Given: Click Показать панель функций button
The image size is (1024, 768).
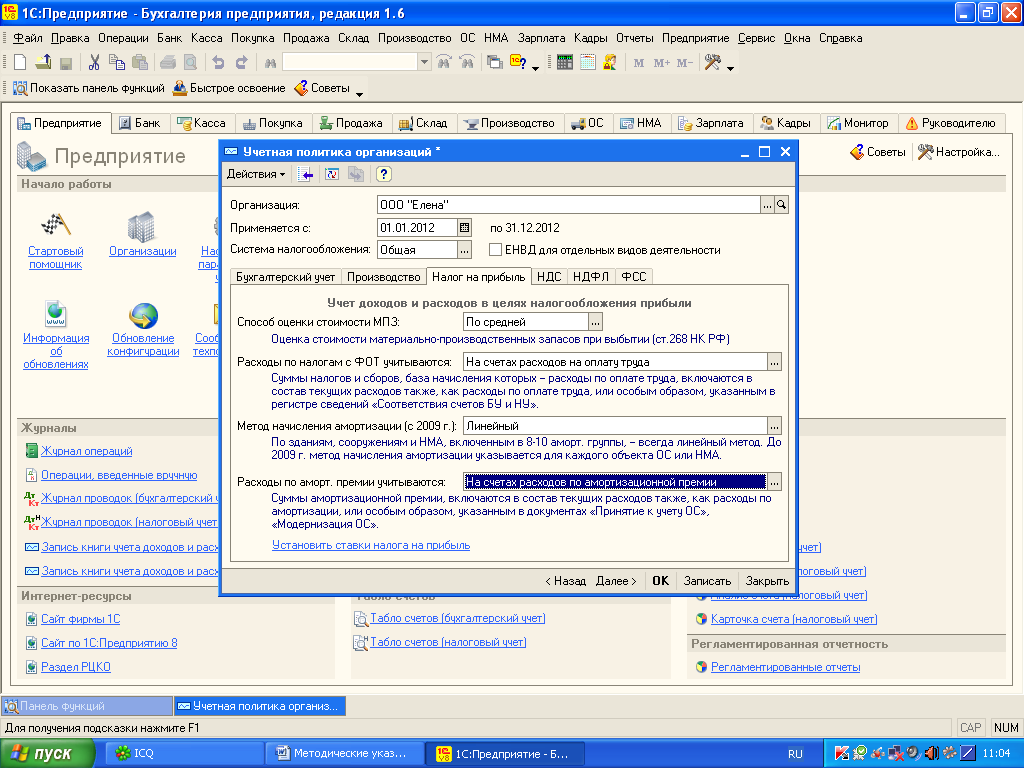Looking at the screenshot, I should click(89, 88).
